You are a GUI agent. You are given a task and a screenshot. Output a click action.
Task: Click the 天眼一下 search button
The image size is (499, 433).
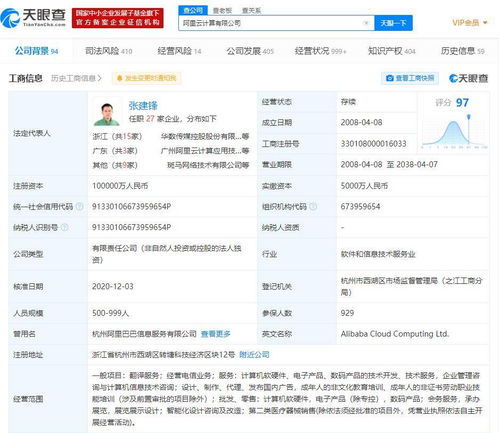click(393, 23)
